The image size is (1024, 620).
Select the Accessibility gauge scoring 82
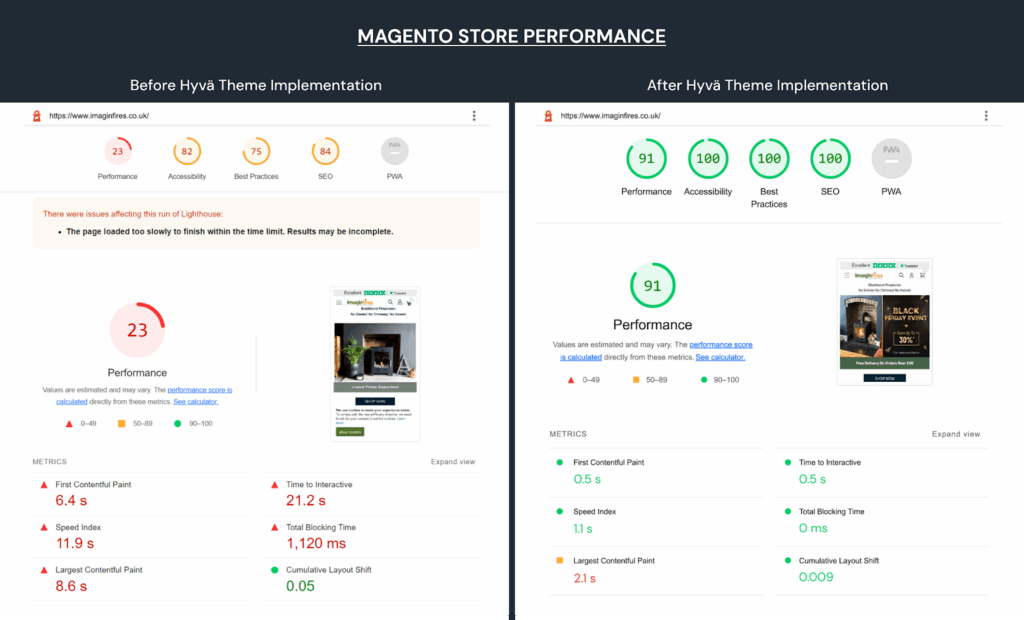pos(187,152)
